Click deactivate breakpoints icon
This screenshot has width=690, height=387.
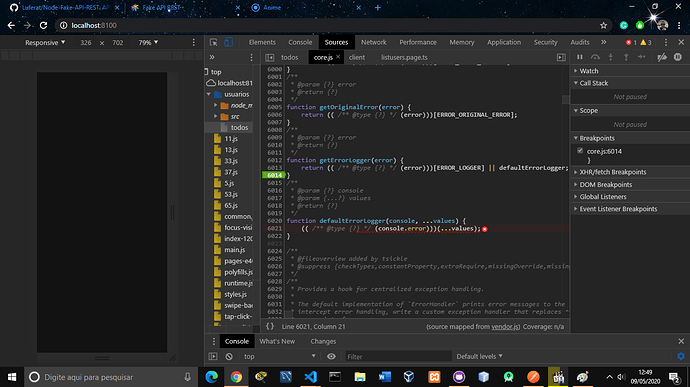[662, 57]
